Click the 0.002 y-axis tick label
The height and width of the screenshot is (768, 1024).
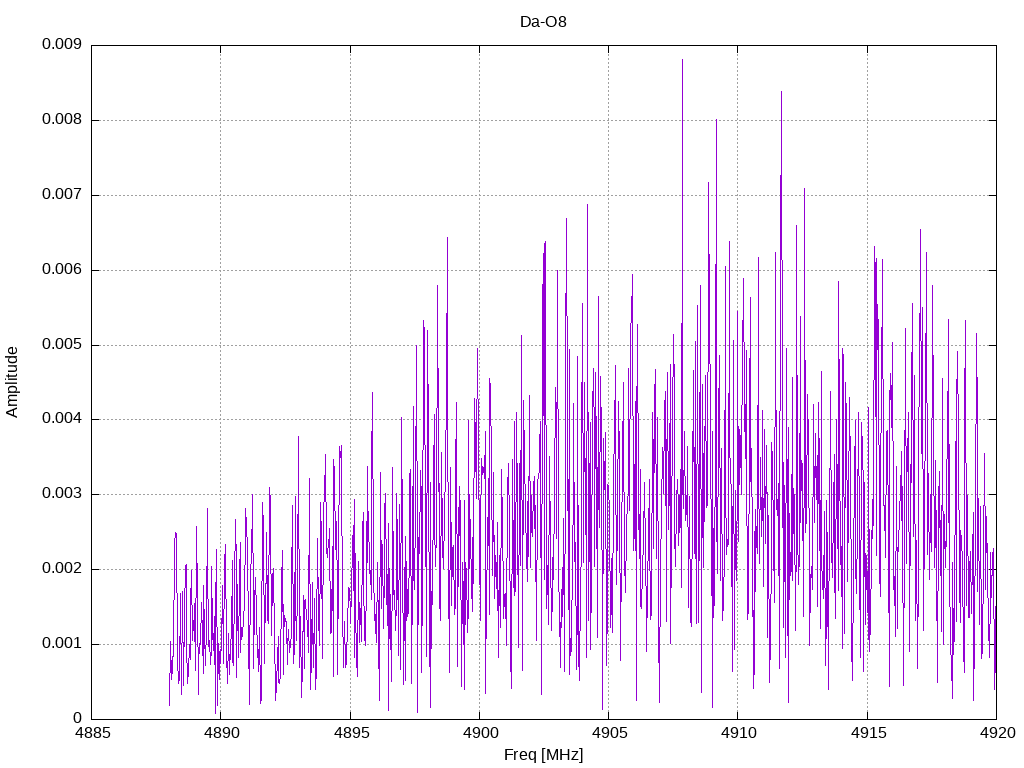62,569
